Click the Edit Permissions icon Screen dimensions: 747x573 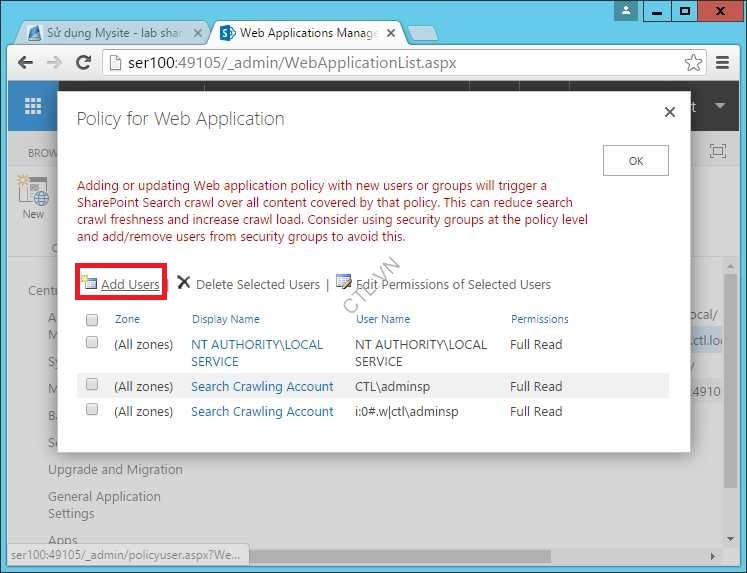coord(344,282)
